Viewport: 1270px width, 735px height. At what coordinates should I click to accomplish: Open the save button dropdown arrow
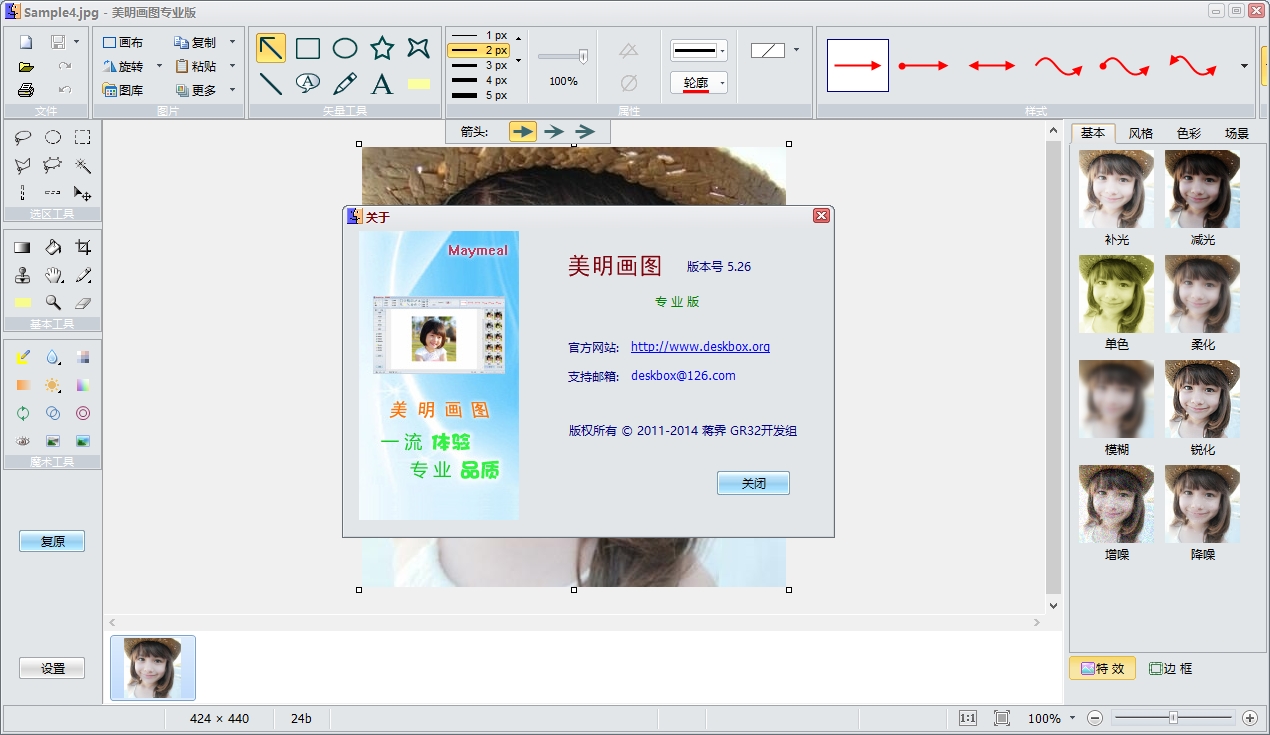point(76,43)
